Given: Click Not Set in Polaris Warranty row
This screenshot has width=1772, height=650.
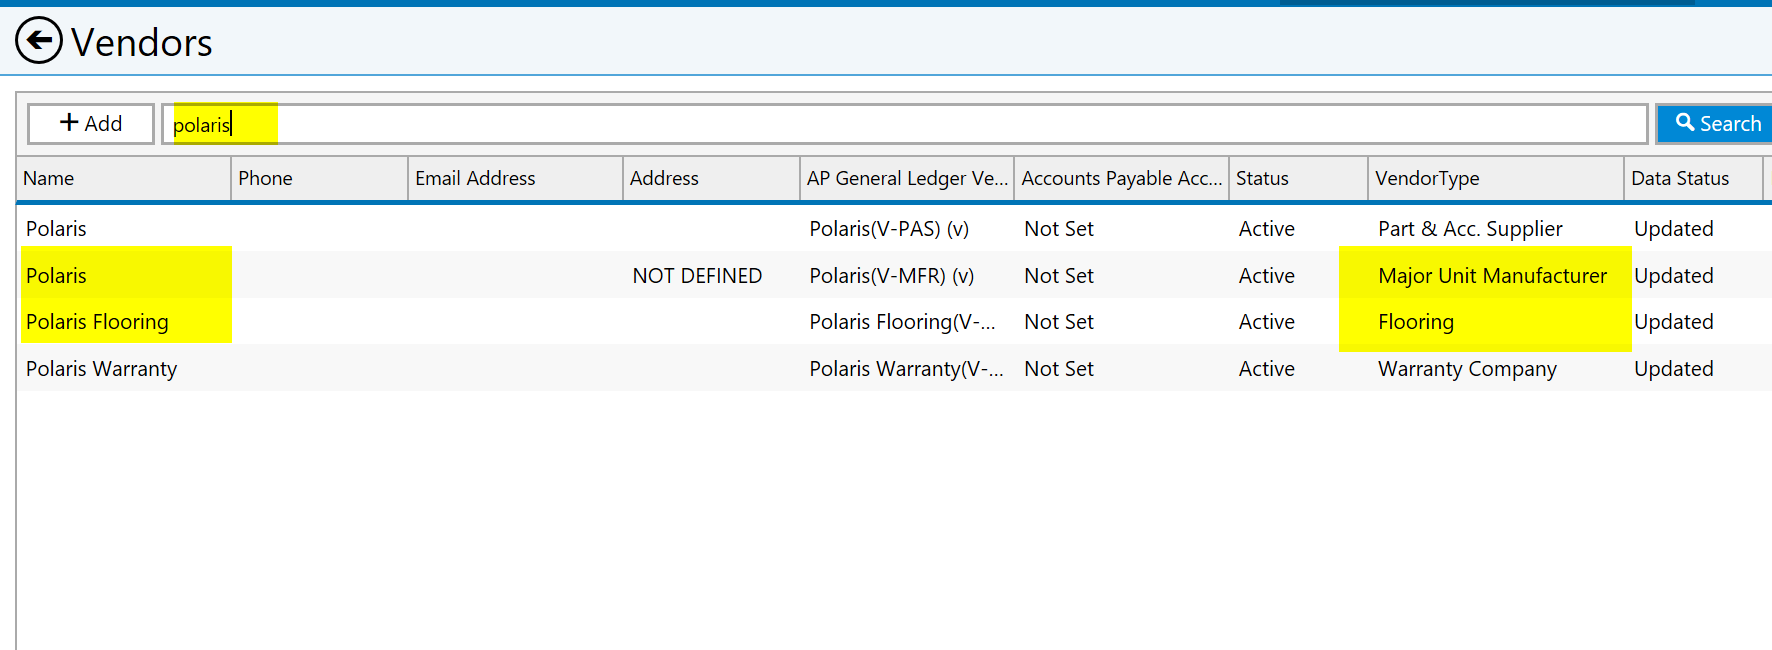Looking at the screenshot, I should pos(1059,369).
